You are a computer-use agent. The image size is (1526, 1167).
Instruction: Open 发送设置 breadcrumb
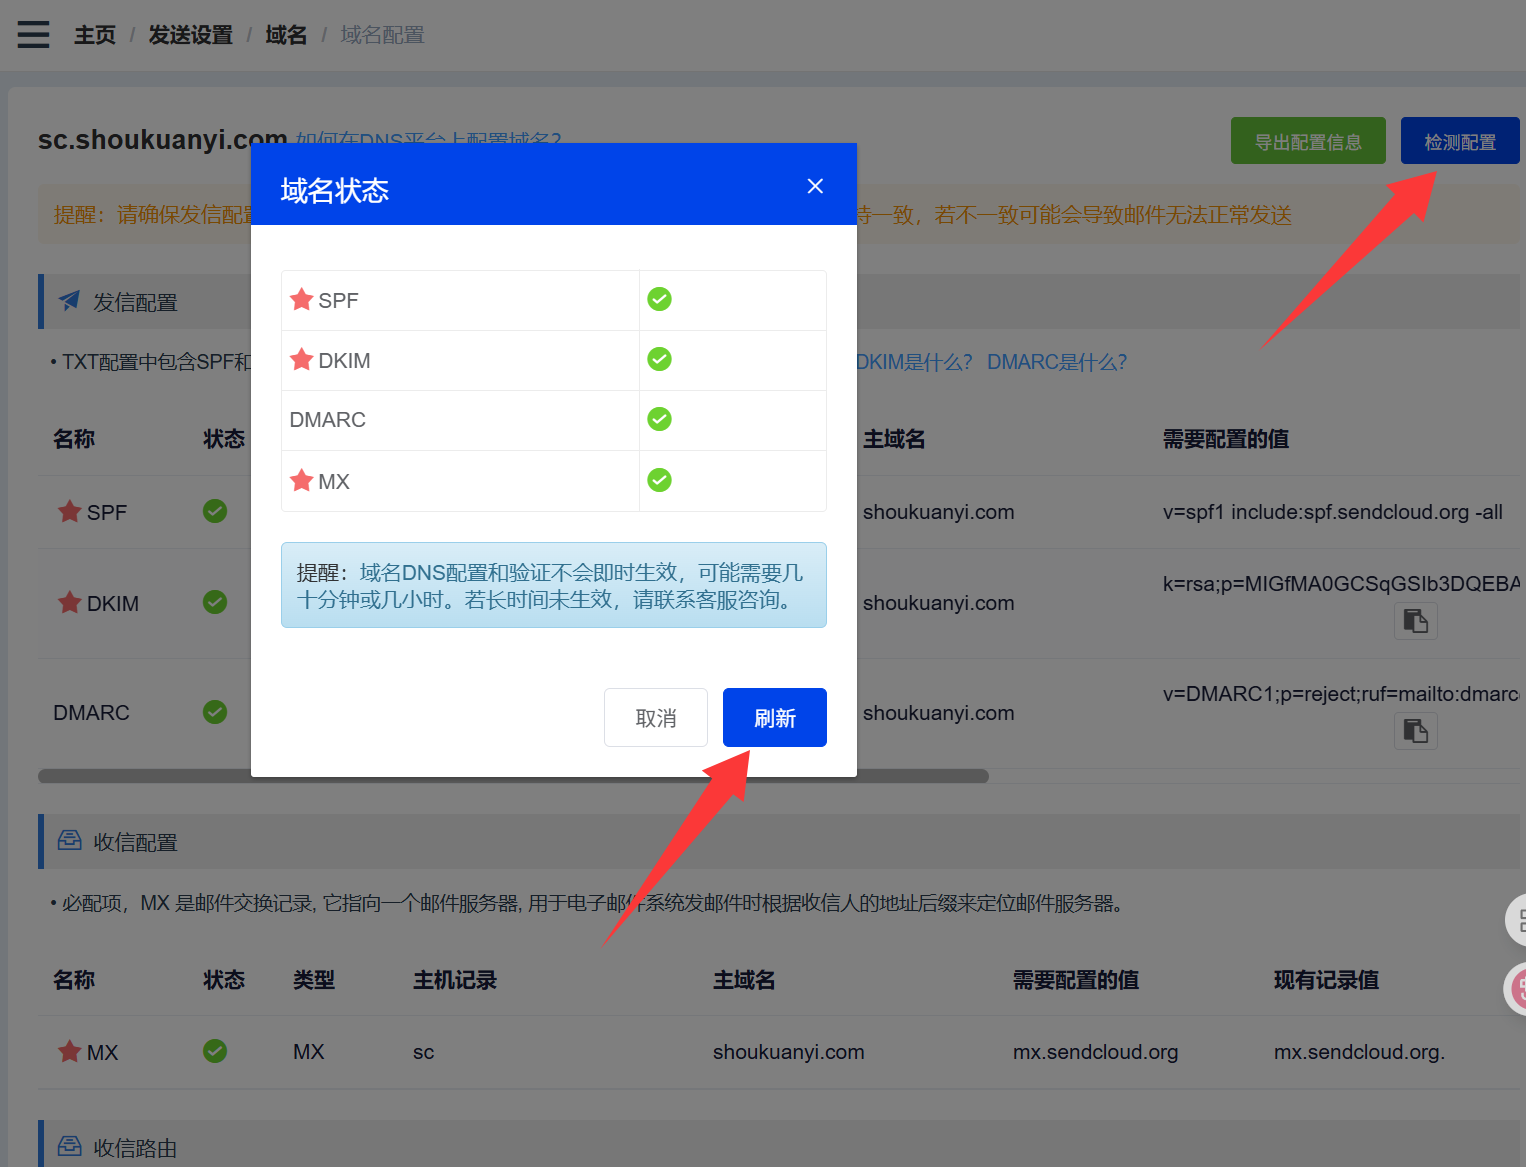190,35
